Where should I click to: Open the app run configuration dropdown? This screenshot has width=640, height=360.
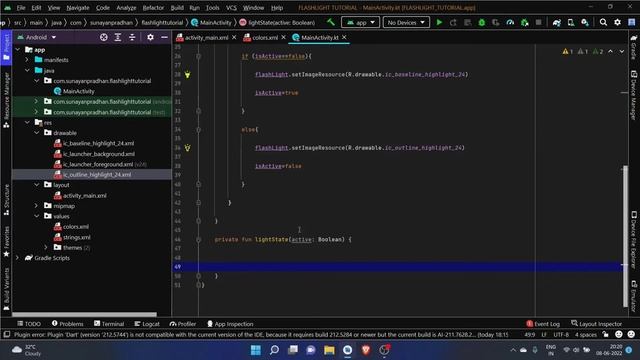coord(360,22)
